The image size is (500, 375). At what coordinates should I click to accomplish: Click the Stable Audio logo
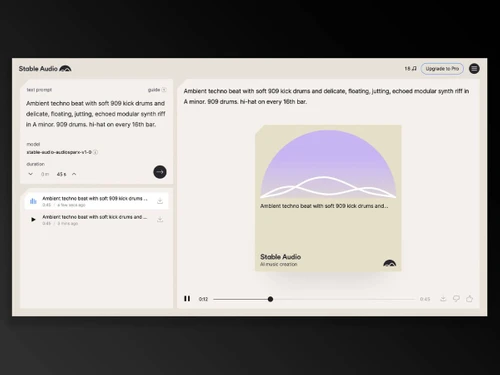coord(45,69)
